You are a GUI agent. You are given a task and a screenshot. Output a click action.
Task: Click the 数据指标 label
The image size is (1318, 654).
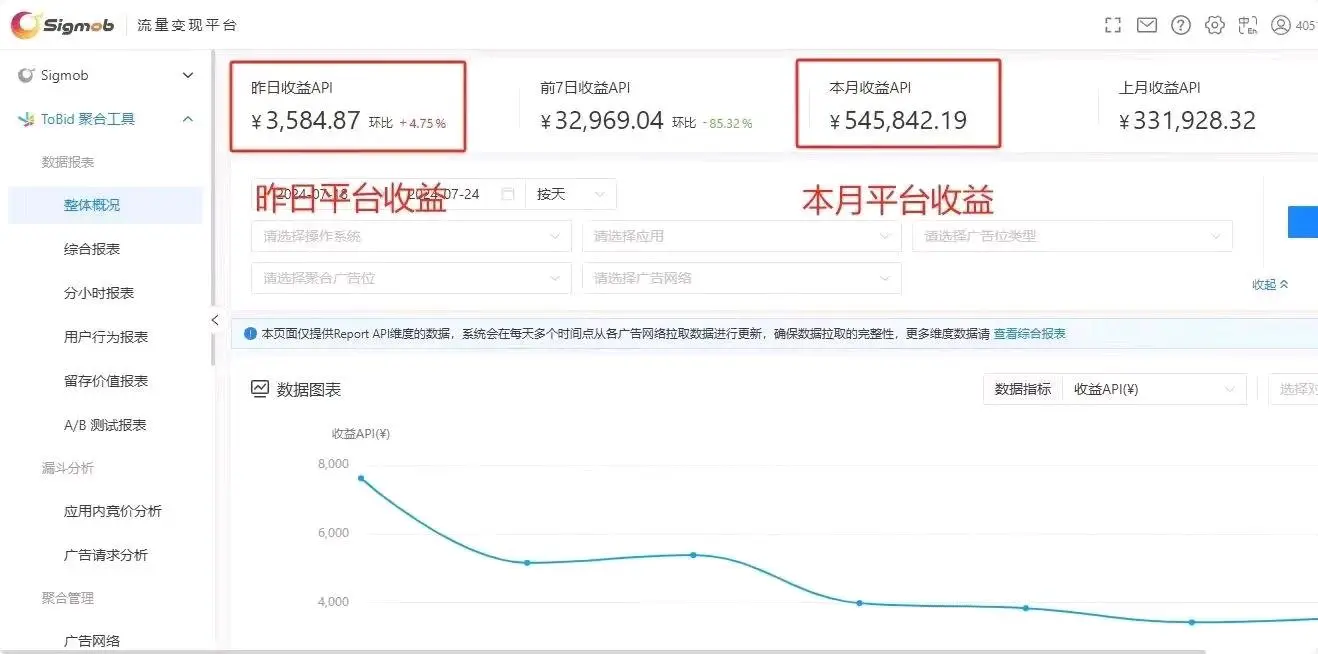(x=1023, y=389)
